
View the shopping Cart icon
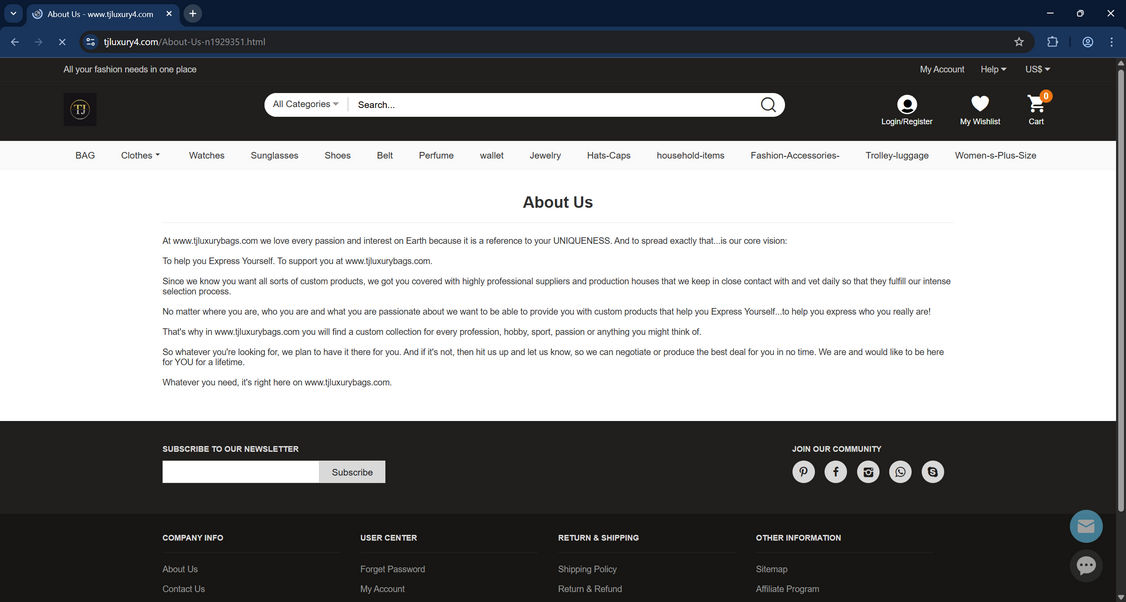click(1035, 103)
